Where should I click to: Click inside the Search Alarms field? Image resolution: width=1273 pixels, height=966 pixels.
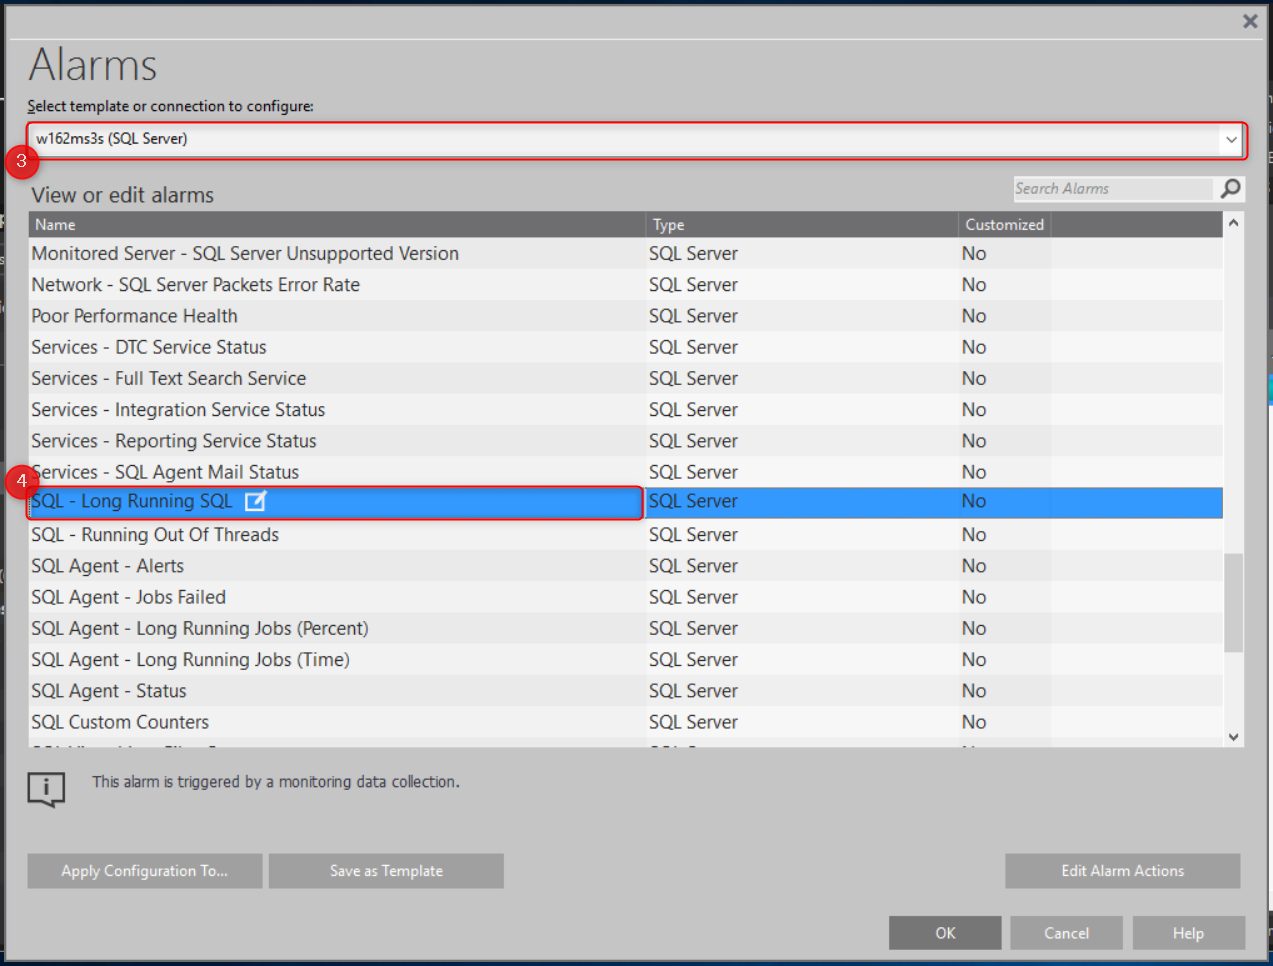1110,188
